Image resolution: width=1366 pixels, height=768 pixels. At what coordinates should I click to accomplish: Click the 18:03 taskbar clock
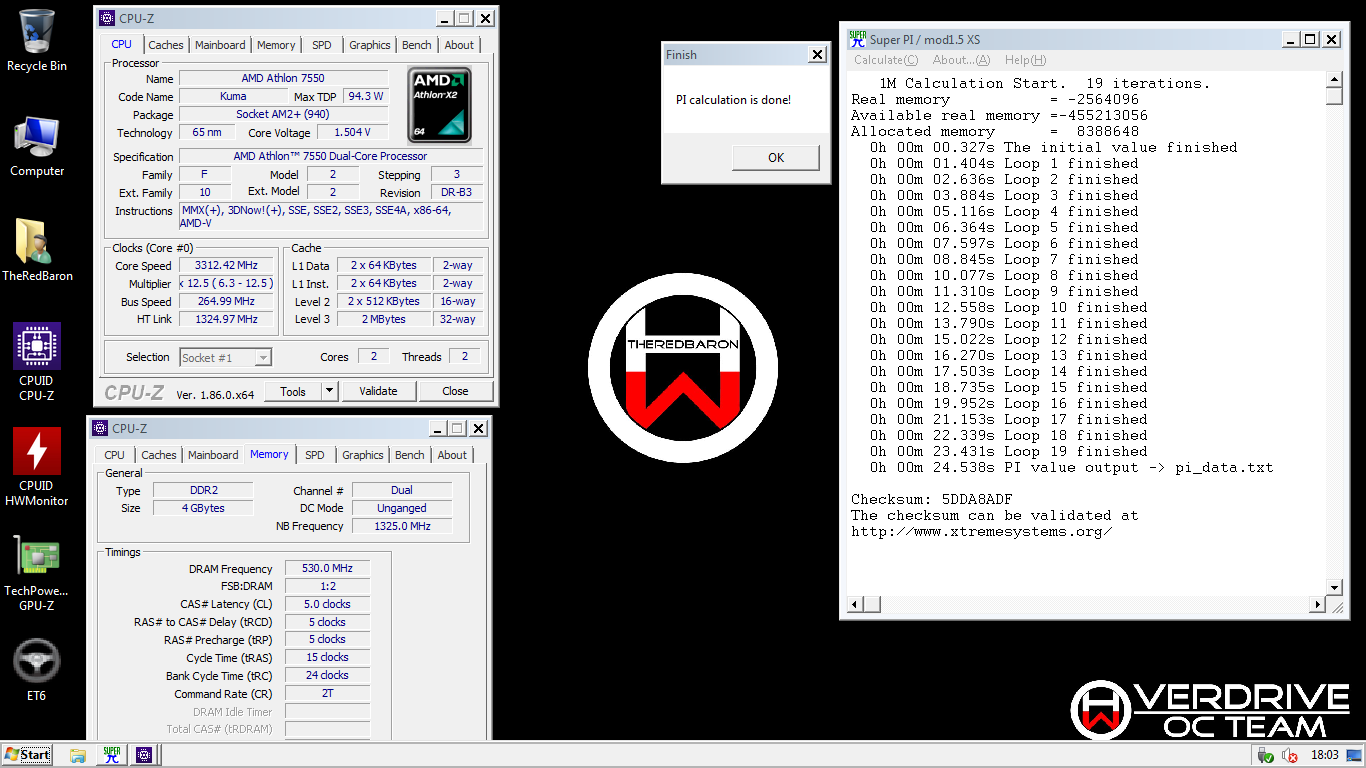coord(1325,755)
